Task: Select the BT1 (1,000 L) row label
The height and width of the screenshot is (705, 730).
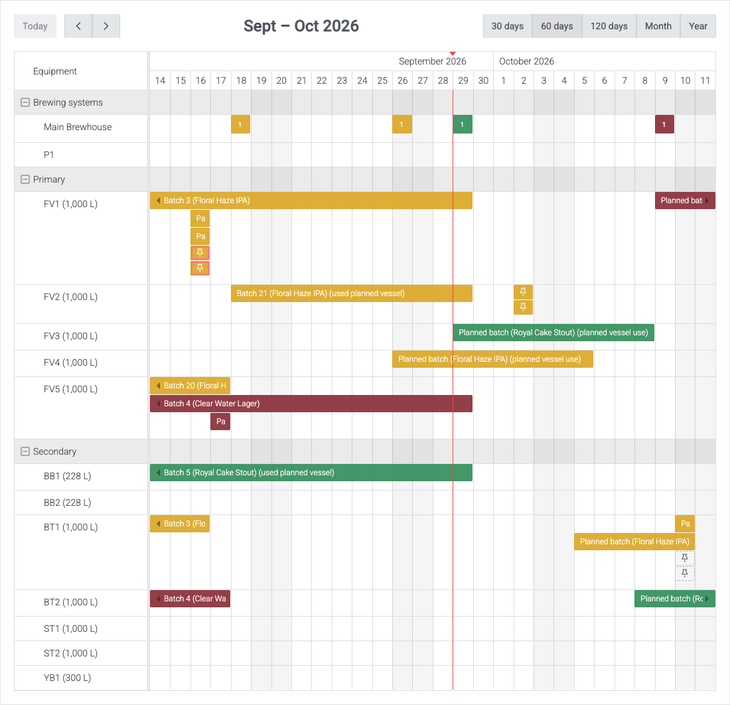Action: point(71,528)
